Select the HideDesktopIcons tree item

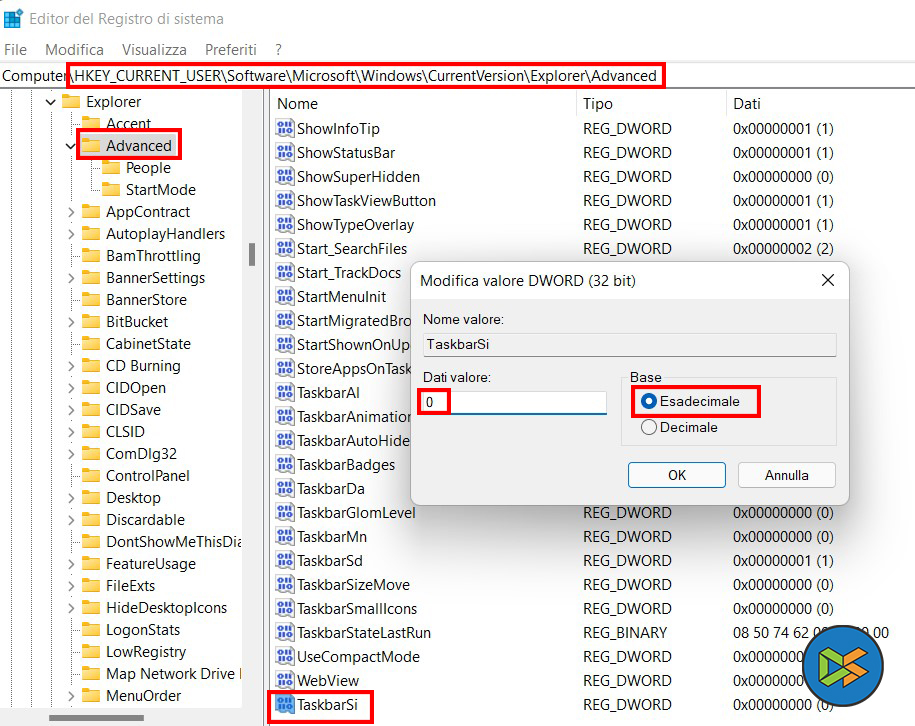point(166,608)
